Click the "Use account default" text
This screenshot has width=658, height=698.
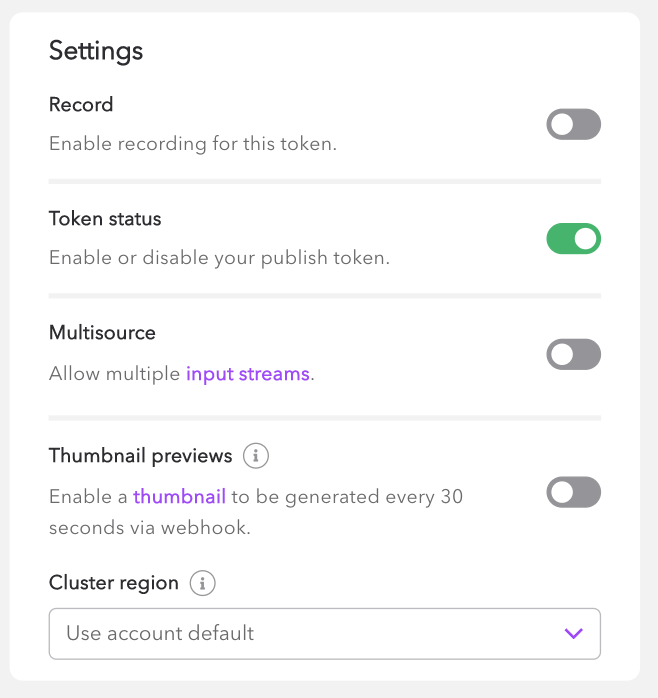click(160, 633)
